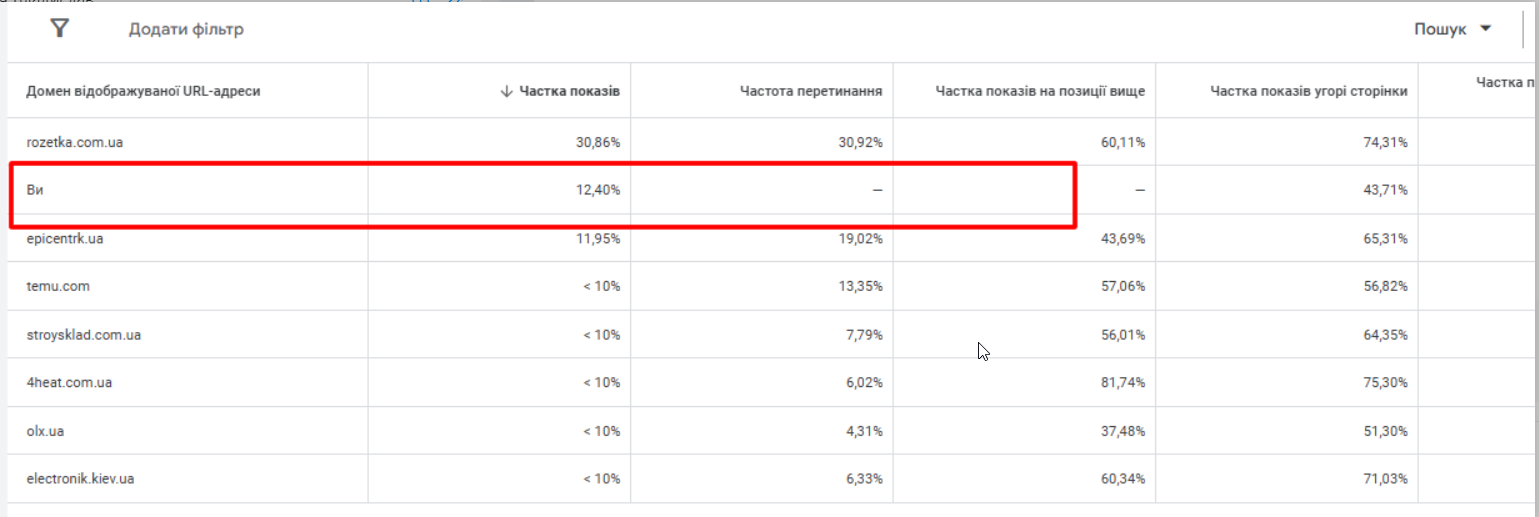This screenshot has height=517, width=1539.
Task: Click stroysklad.com.ua domain cell
Action: click(x=84, y=335)
